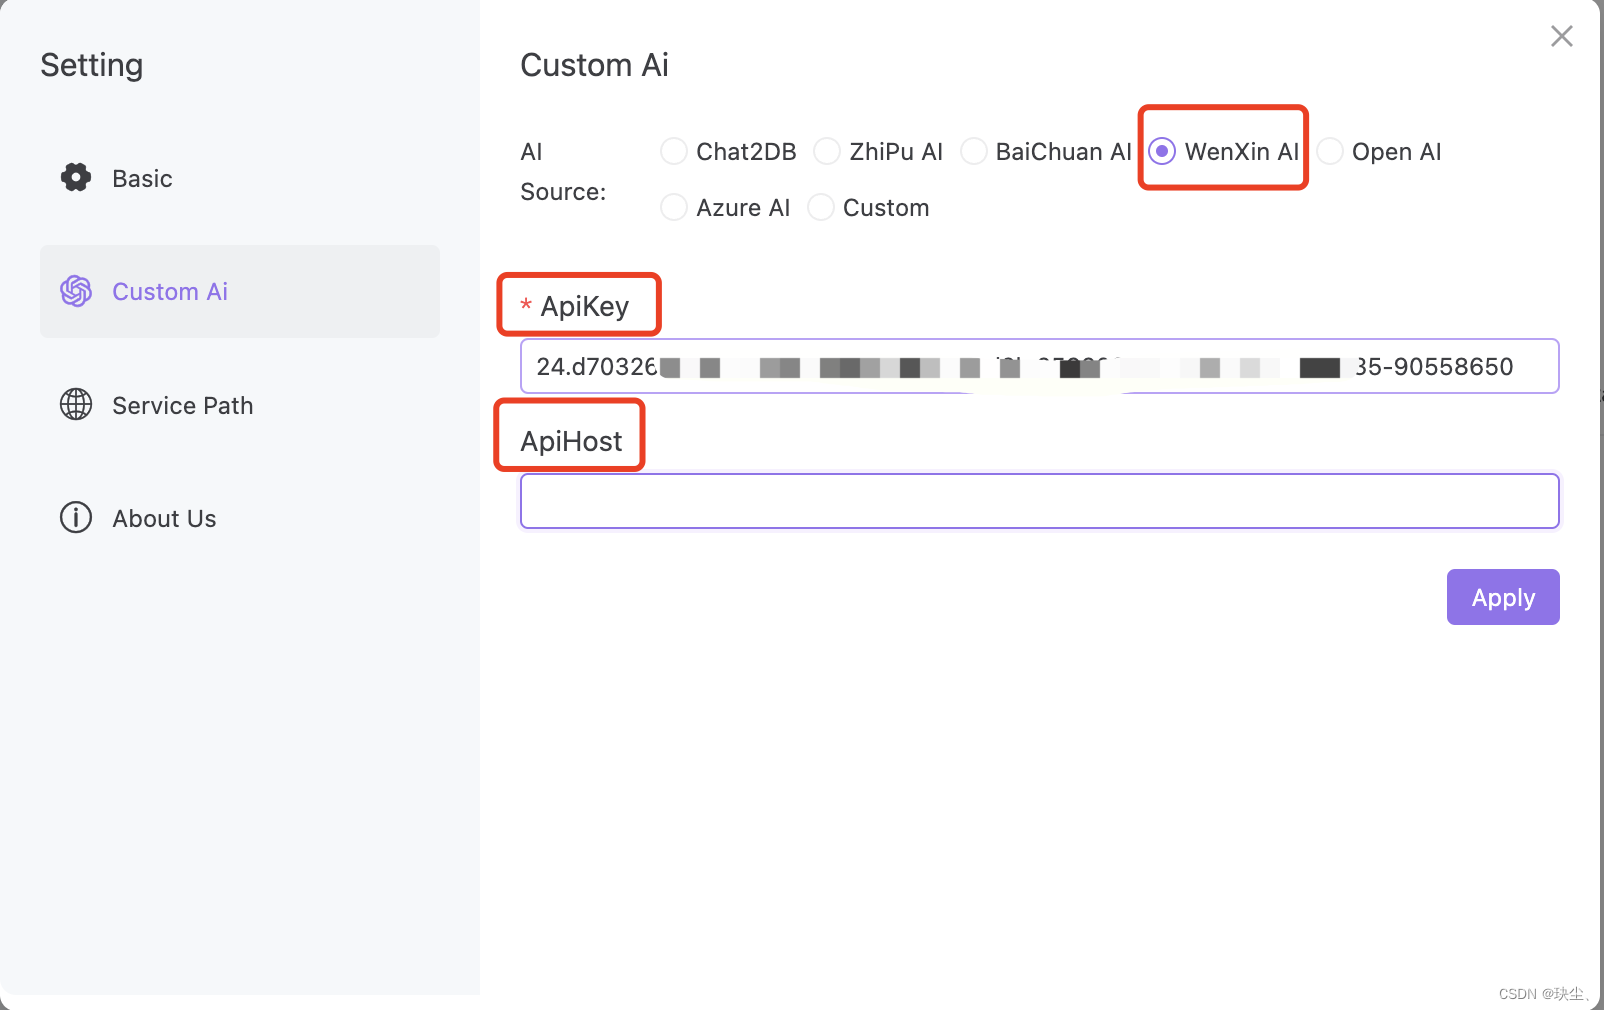Choose ZhiPu AI as source
1604x1010 pixels.
[827, 152]
